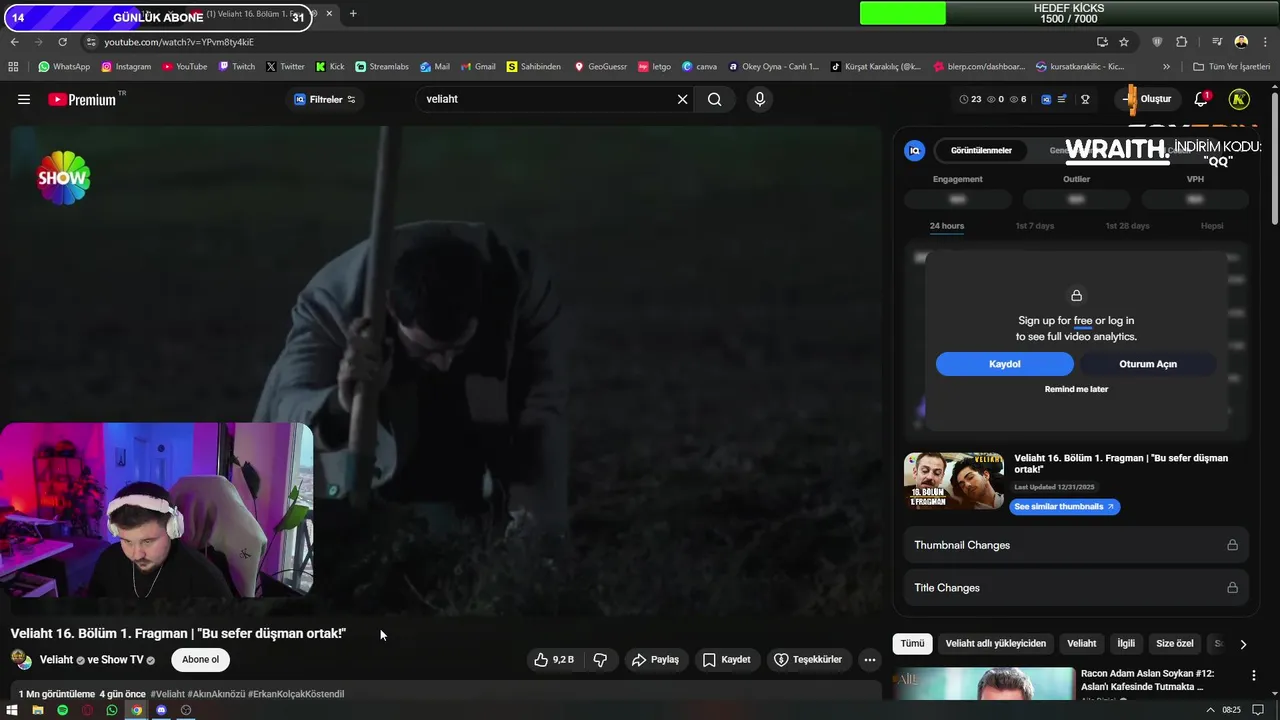
Task: Select 'Veliaht adlı yükleyiciden' chip
Action: (996, 644)
